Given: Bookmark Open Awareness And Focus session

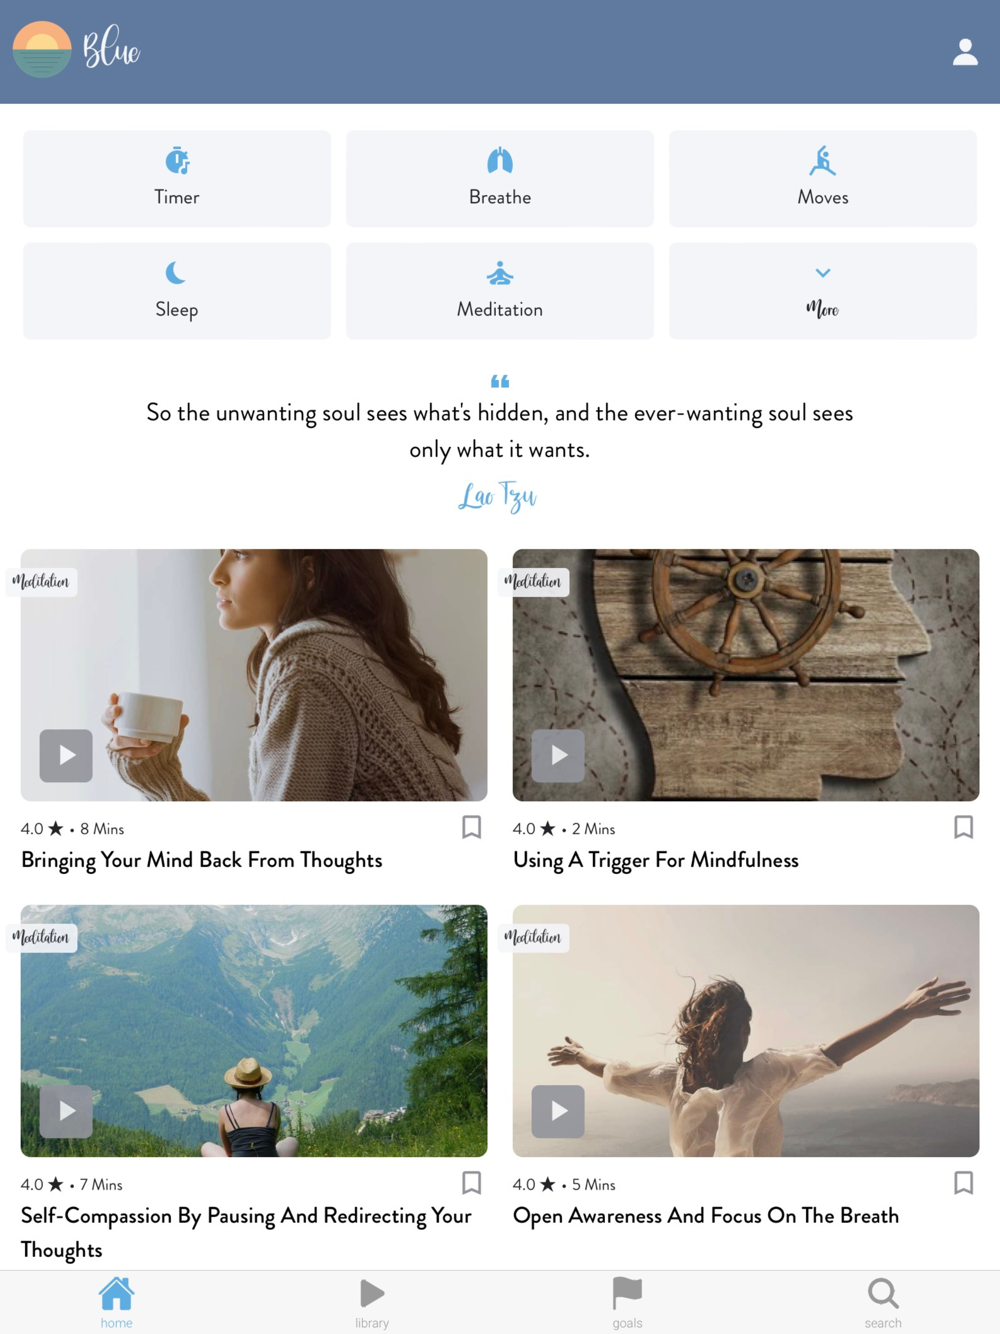Looking at the screenshot, I should click(963, 1183).
